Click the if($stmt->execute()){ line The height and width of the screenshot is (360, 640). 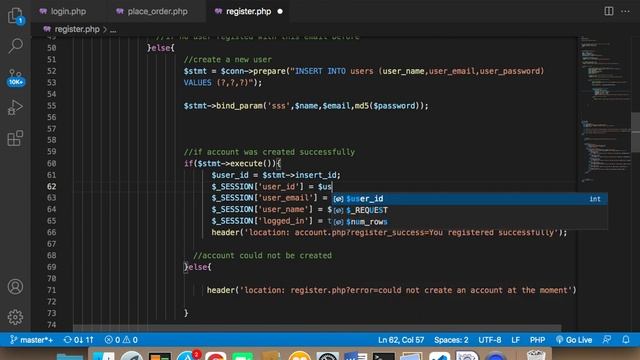click(x=232, y=163)
